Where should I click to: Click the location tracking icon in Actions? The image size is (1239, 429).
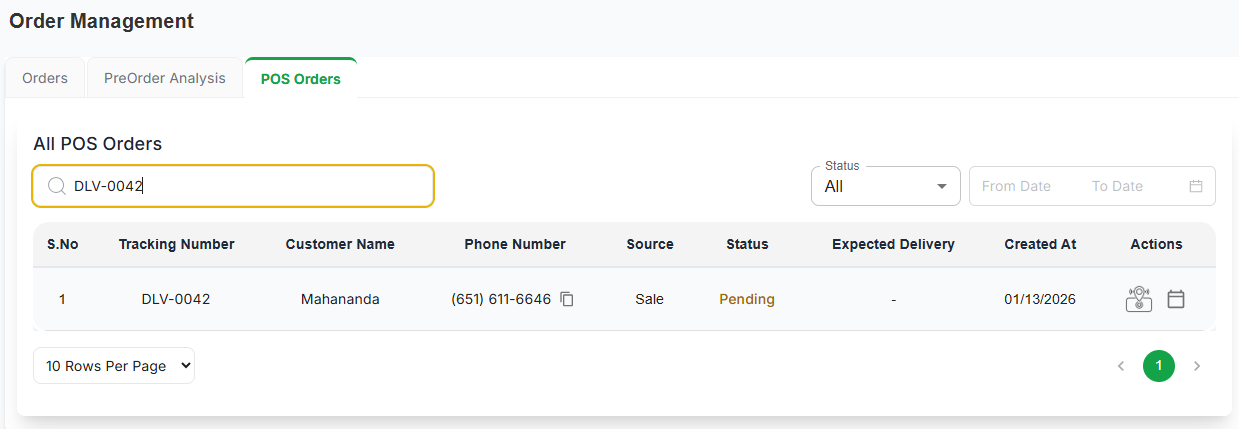(x=1138, y=299)
